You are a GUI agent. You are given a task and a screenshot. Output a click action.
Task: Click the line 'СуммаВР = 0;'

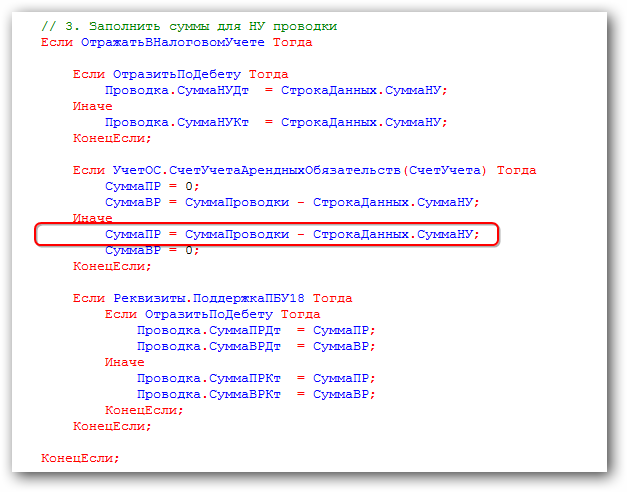pyautogui.click(x=152, y=250)
